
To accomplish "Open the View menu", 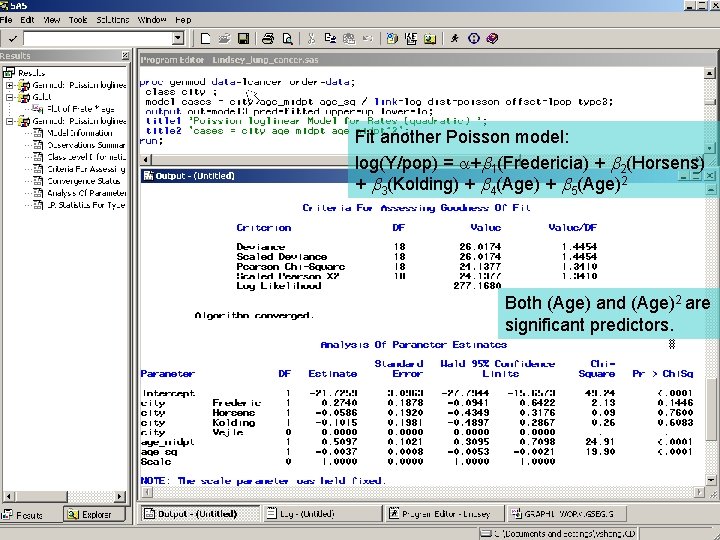I will (52, 20).
